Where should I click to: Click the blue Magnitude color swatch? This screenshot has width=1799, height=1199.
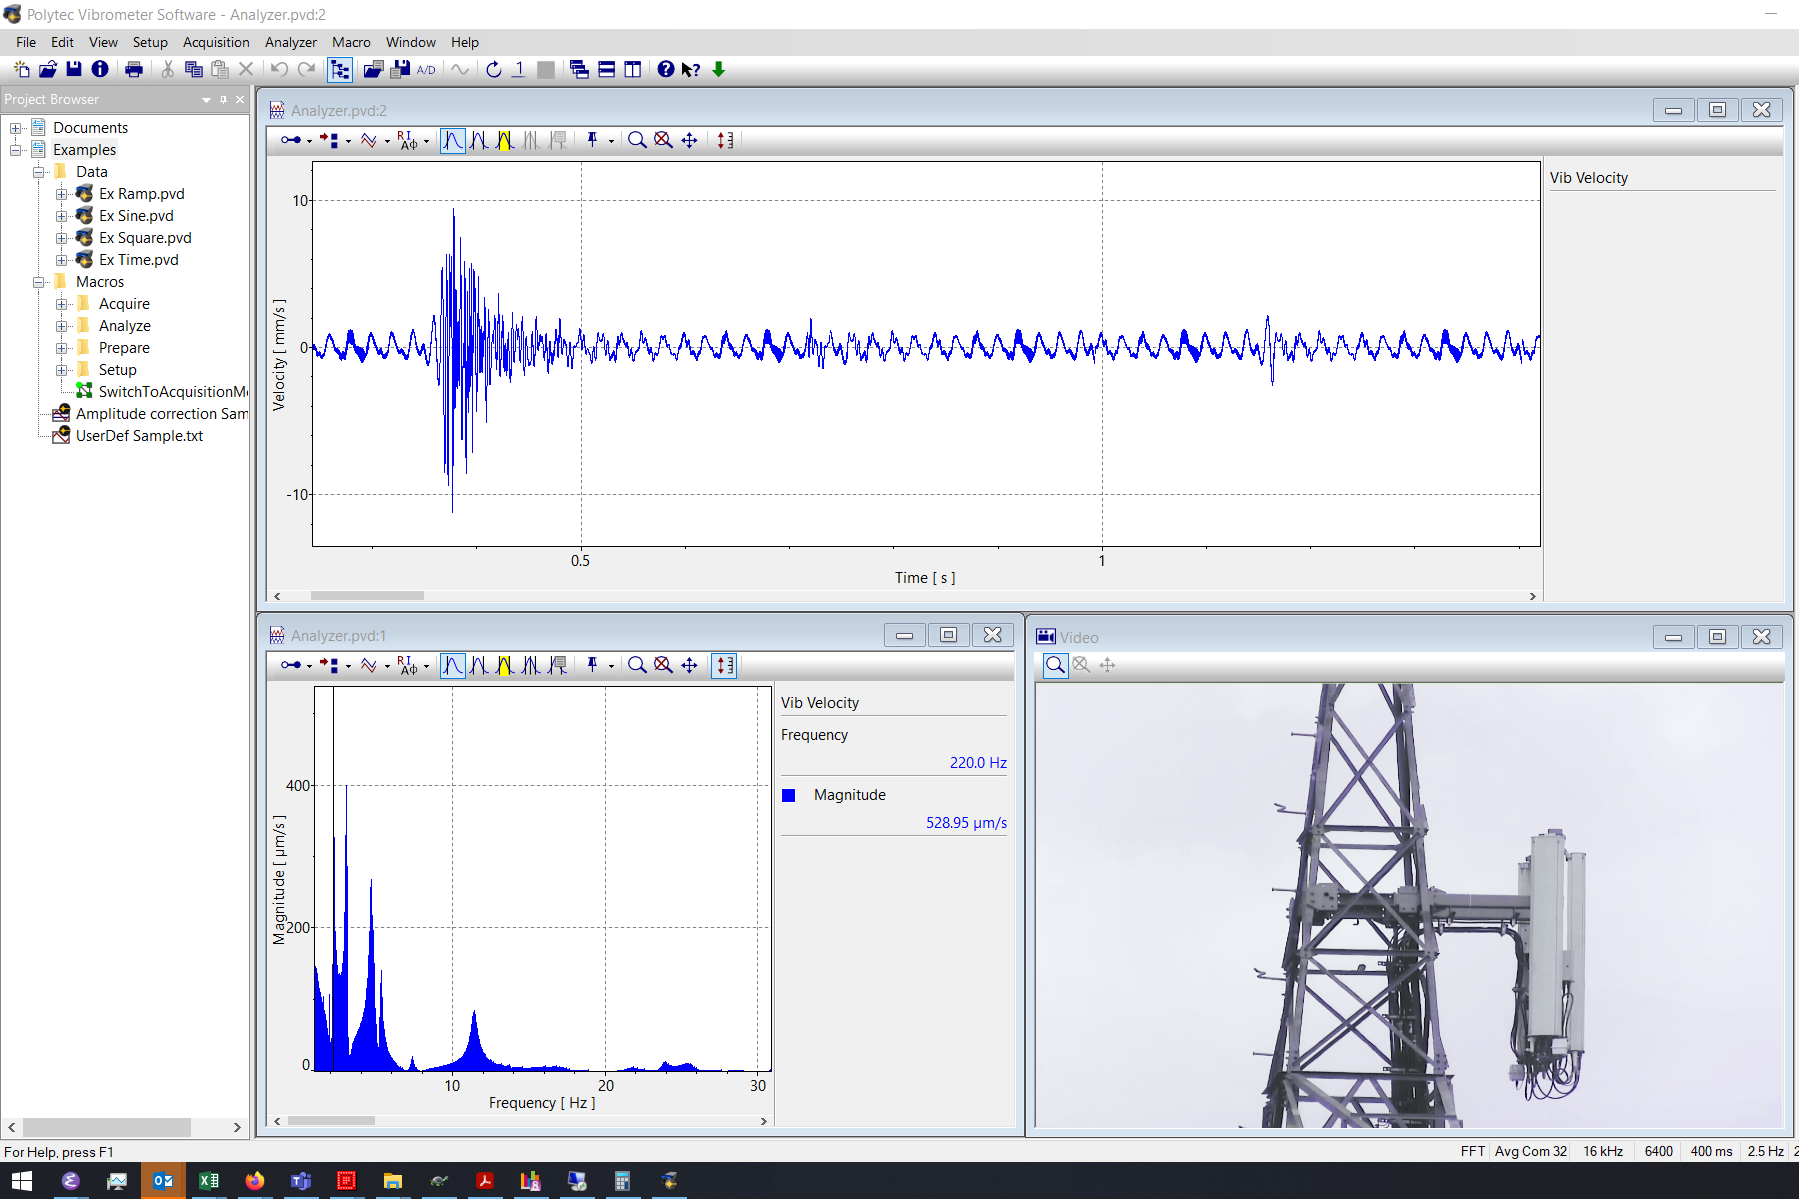coord(789,795)
